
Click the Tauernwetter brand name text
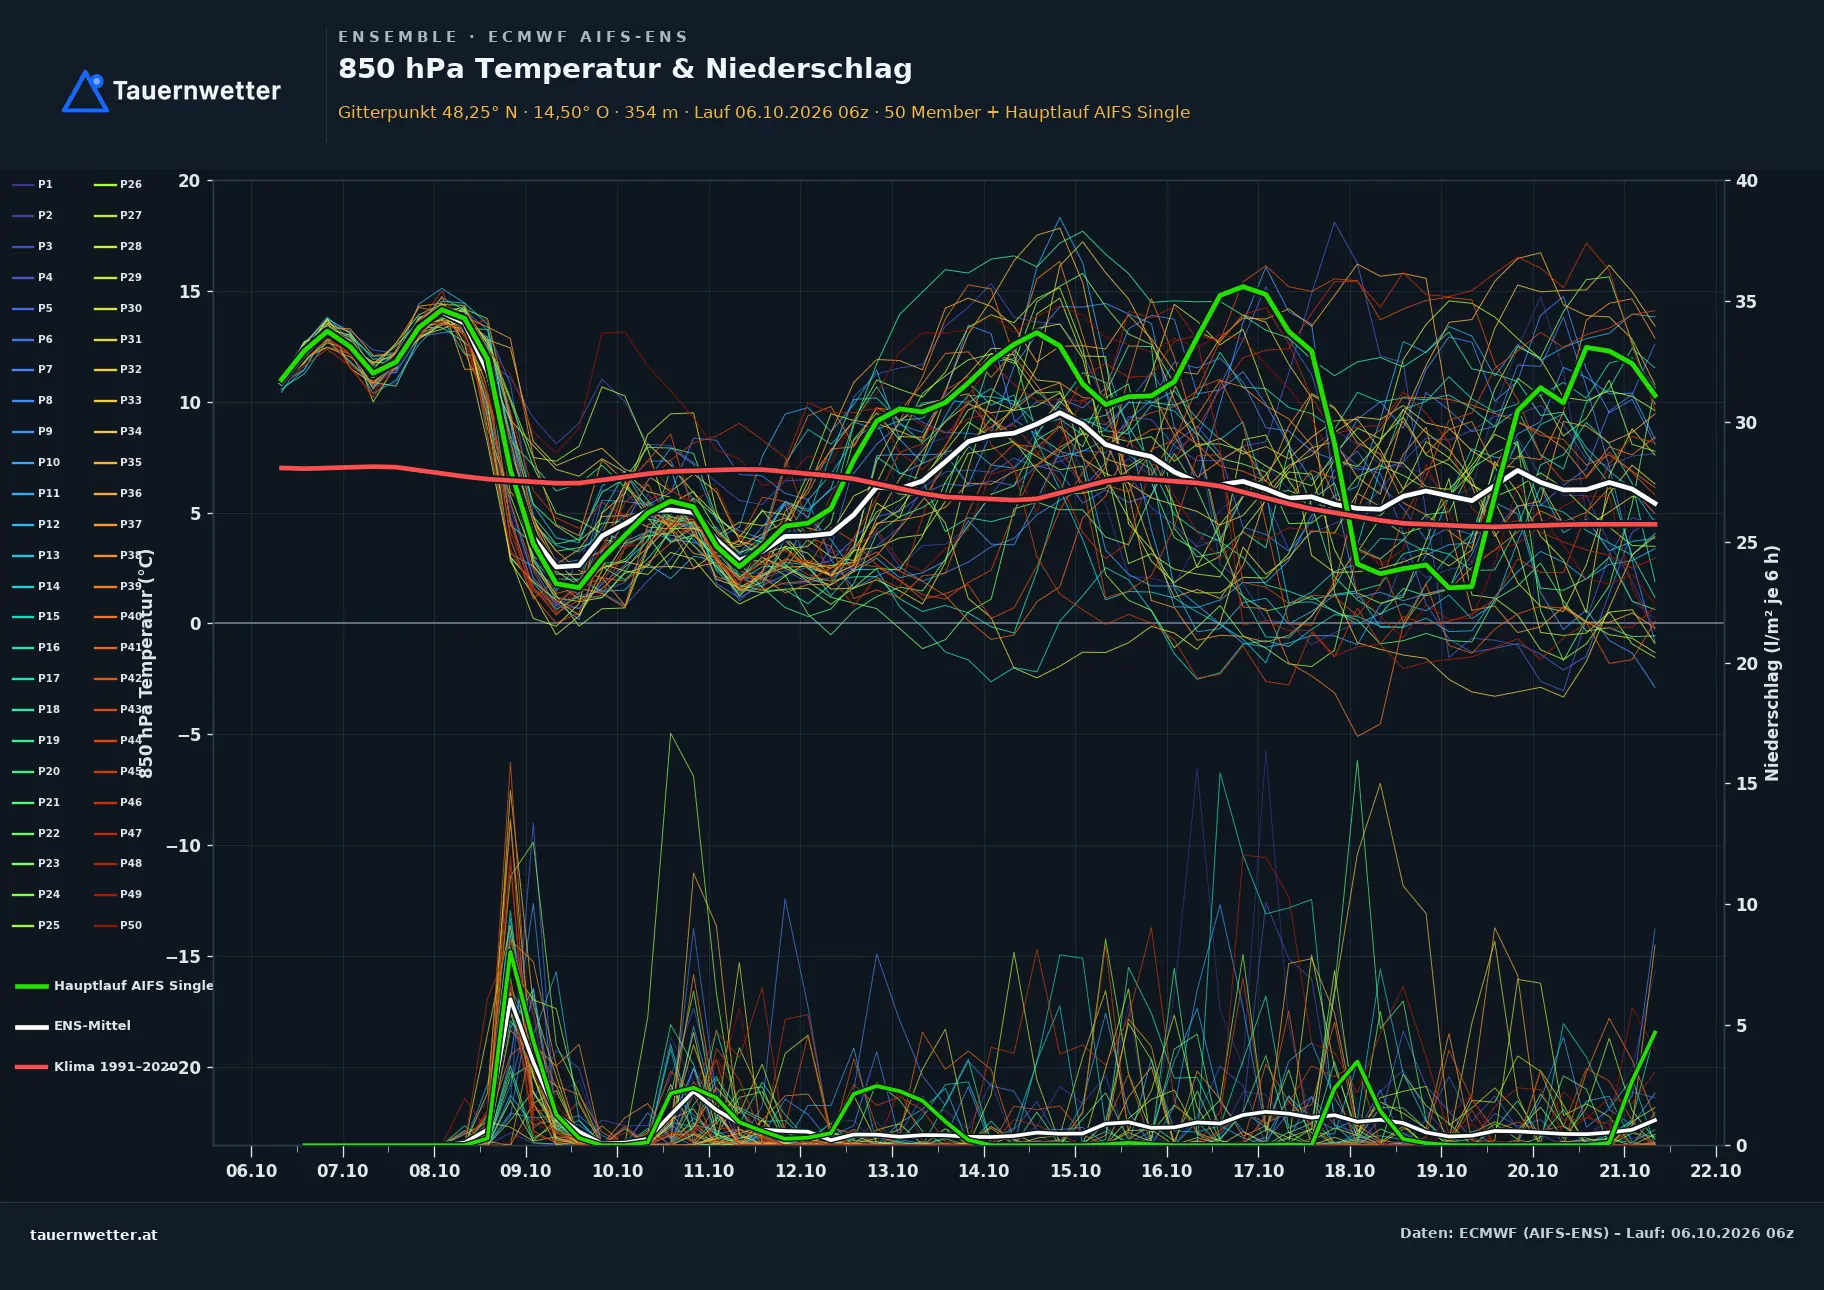(197, 91)
